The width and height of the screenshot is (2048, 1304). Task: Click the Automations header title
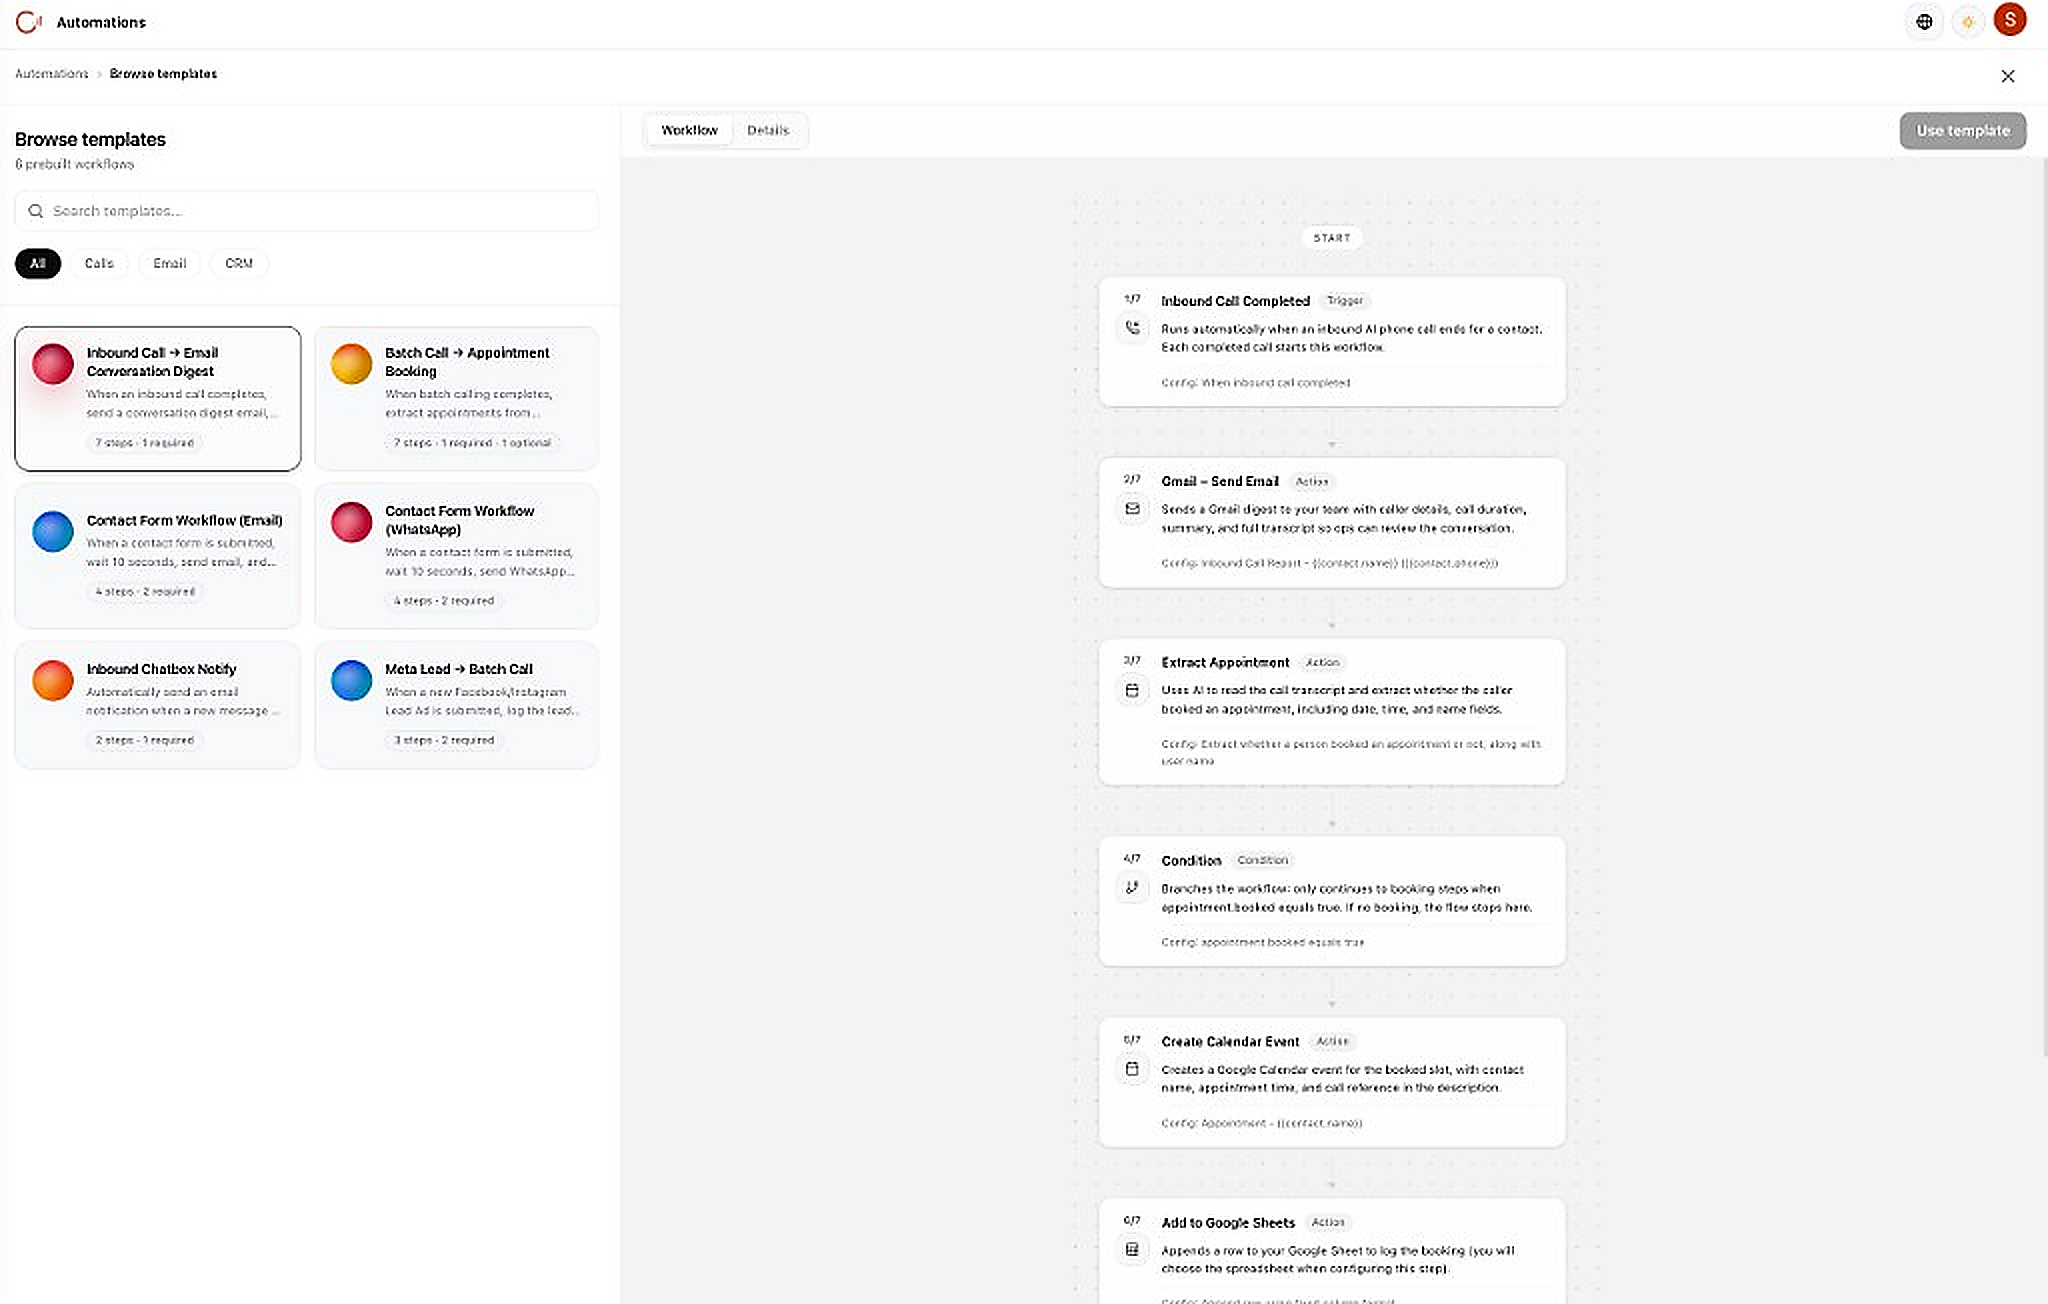tap(101, 22)
